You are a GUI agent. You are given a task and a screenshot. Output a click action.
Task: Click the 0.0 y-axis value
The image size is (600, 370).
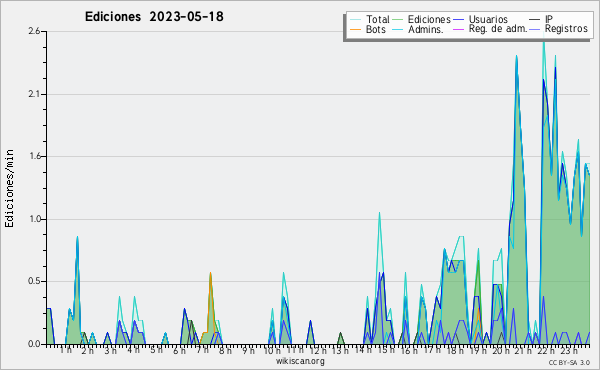tap(34, 344)
